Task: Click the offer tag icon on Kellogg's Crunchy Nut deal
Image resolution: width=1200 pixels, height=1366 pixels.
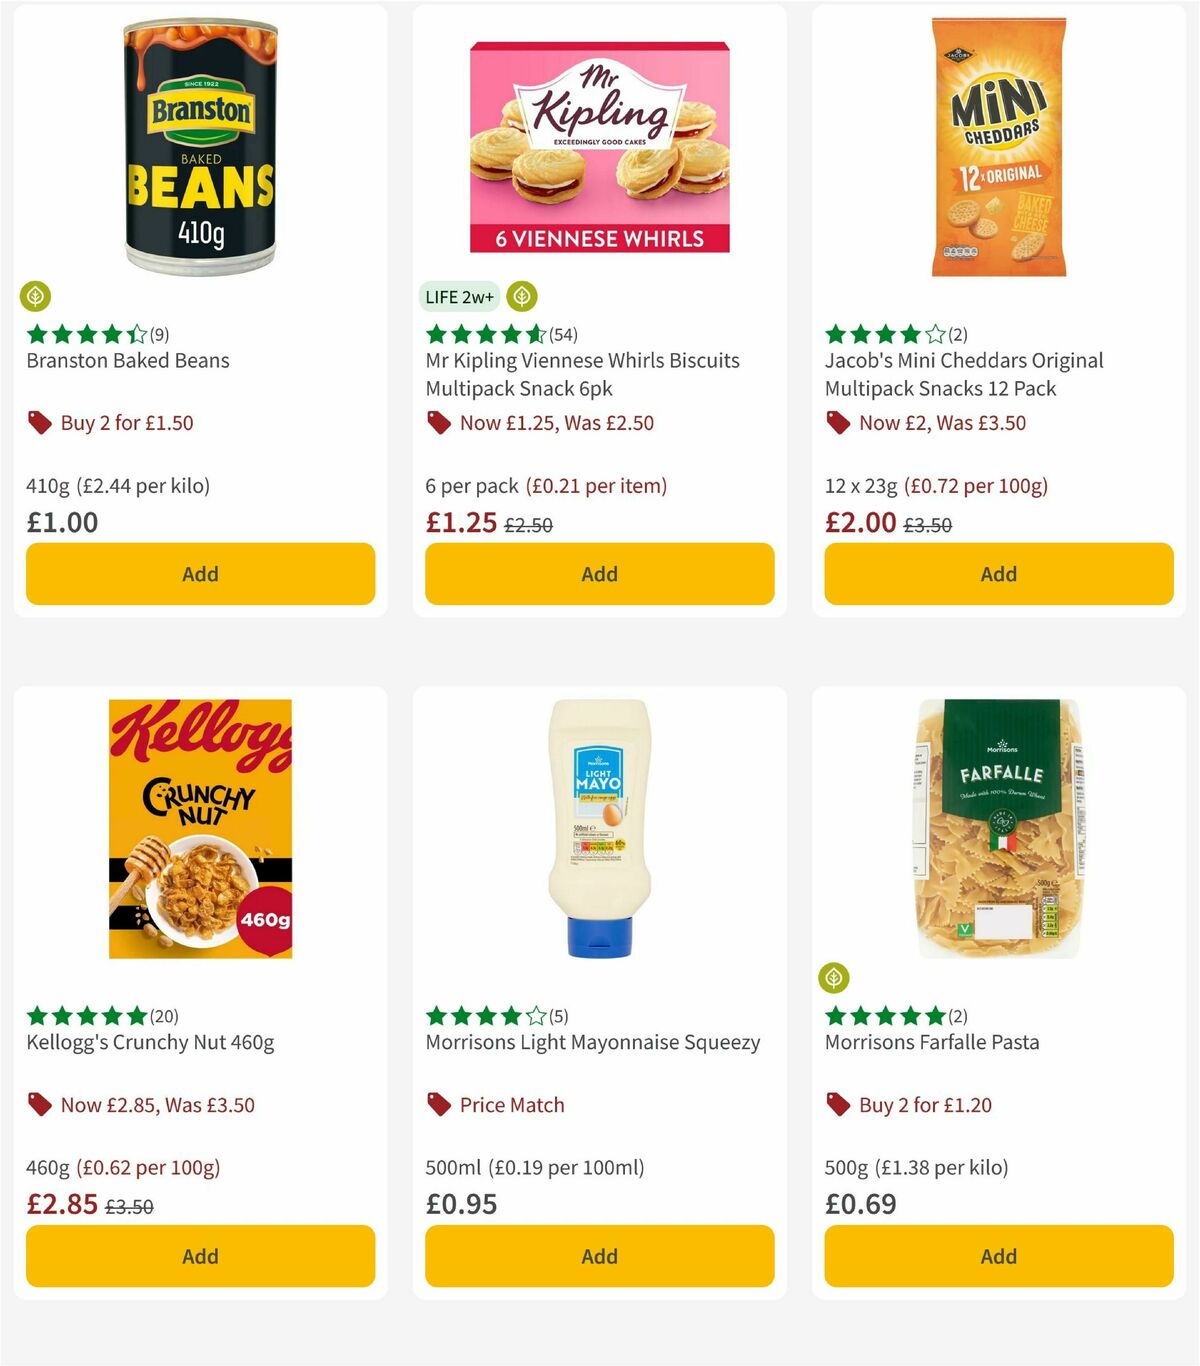Action: [x=38, y=1105]
